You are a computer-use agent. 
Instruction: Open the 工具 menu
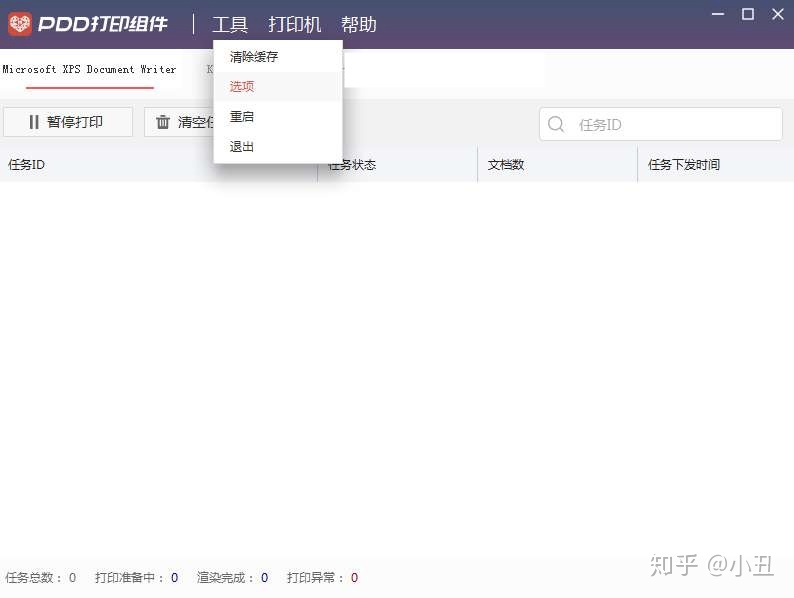pos(230,24)
